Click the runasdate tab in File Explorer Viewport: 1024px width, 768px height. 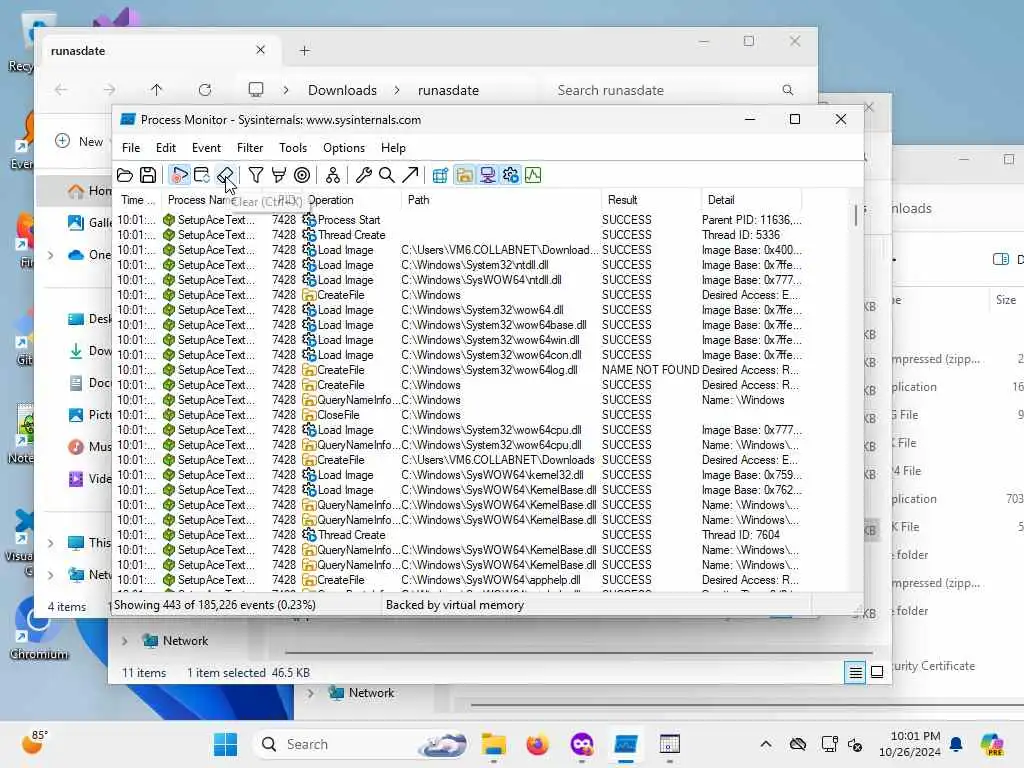tap(160, 51)
